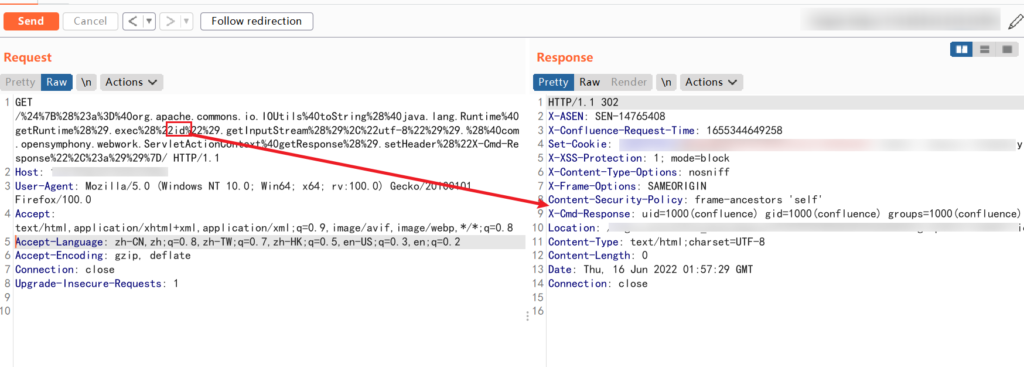Select the Request Raw tab
Screen dimensions: 1024x367
(x=56, y=82)
